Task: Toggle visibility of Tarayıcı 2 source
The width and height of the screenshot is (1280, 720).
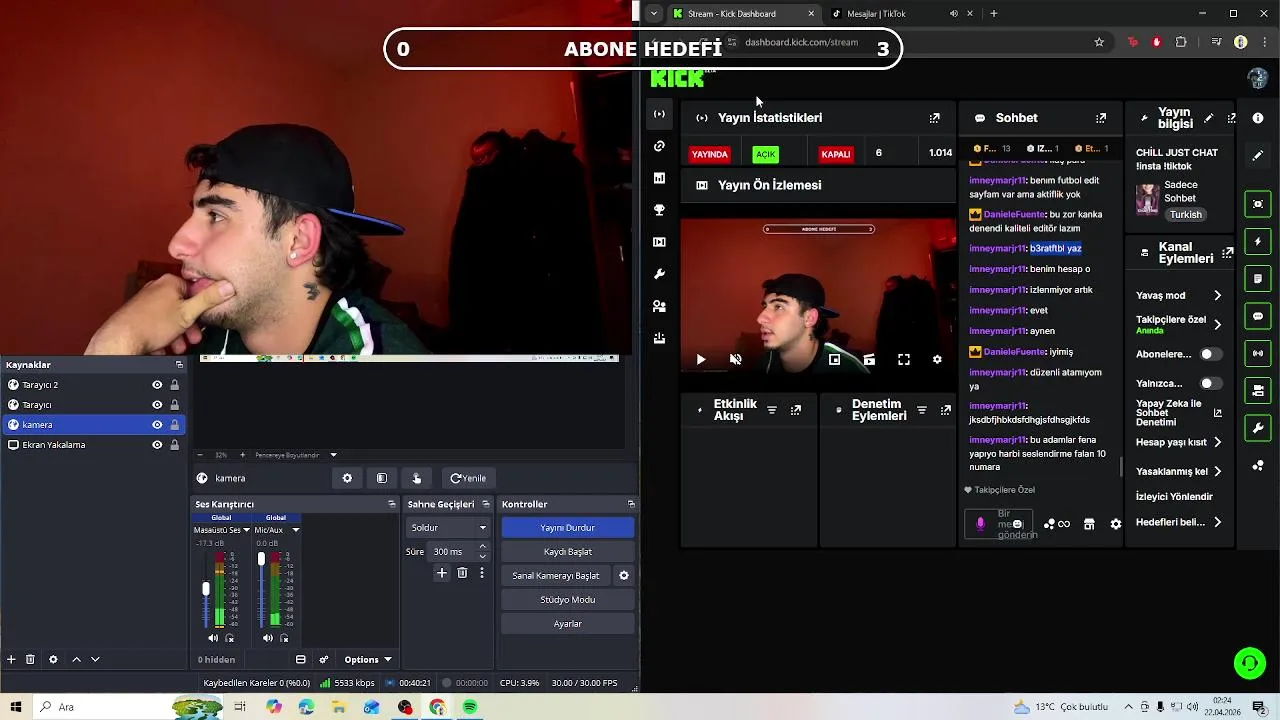Action: [157, 385]
